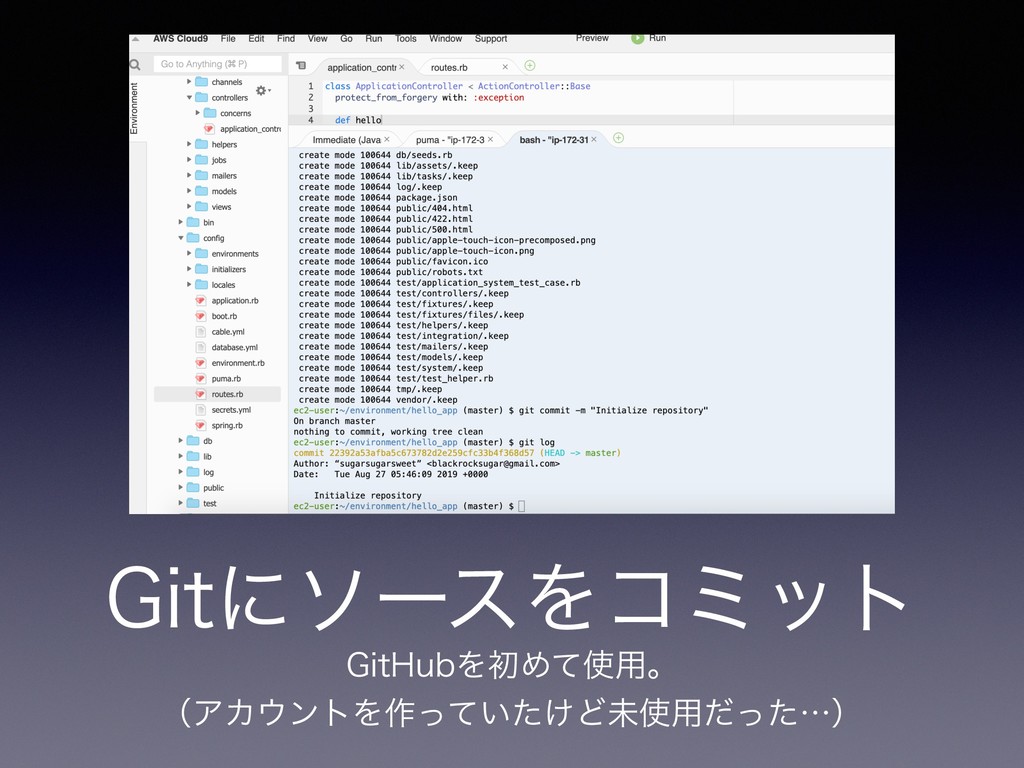
Task: Collapse the controllers folder arrow
Action: (x=189, y=98)
